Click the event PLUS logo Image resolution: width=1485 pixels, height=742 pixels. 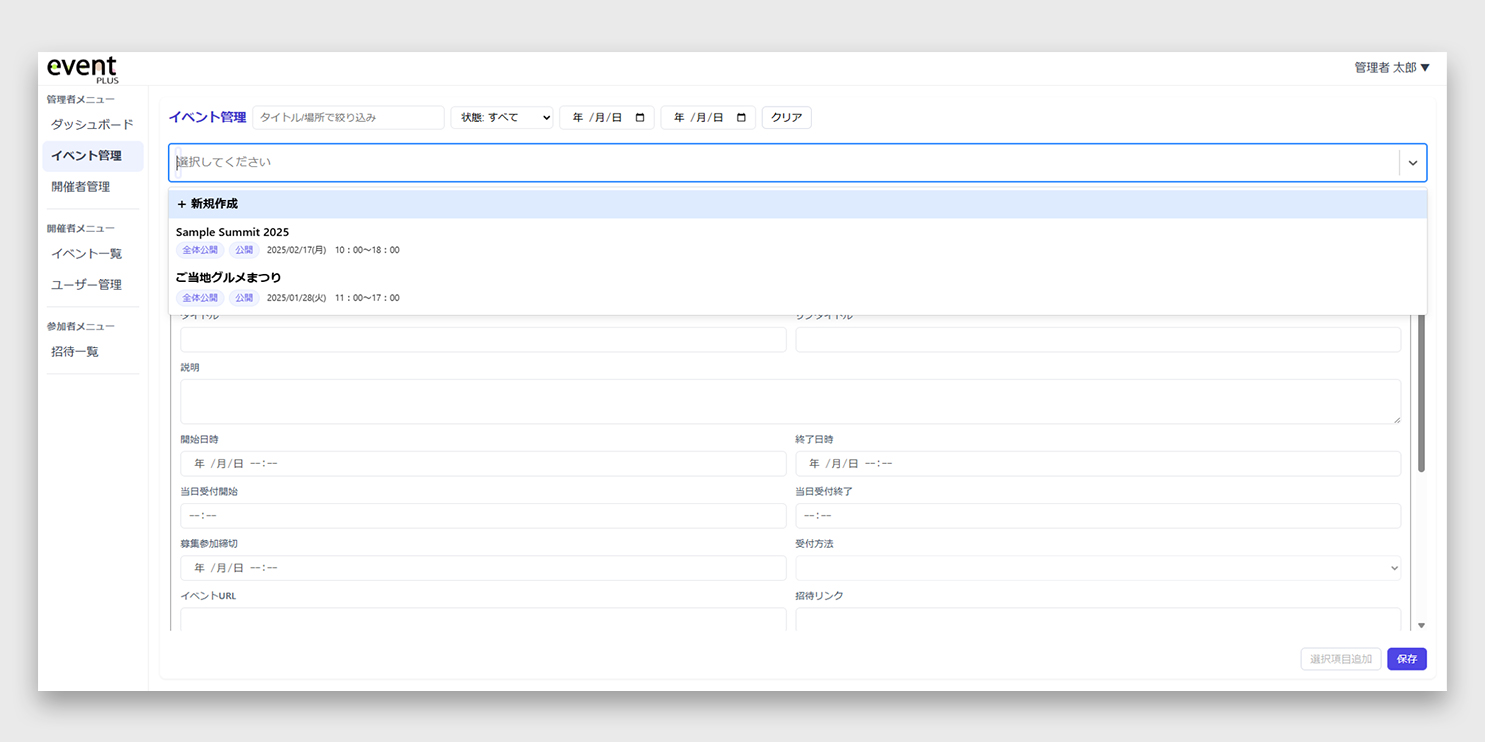tap(82, 69)
